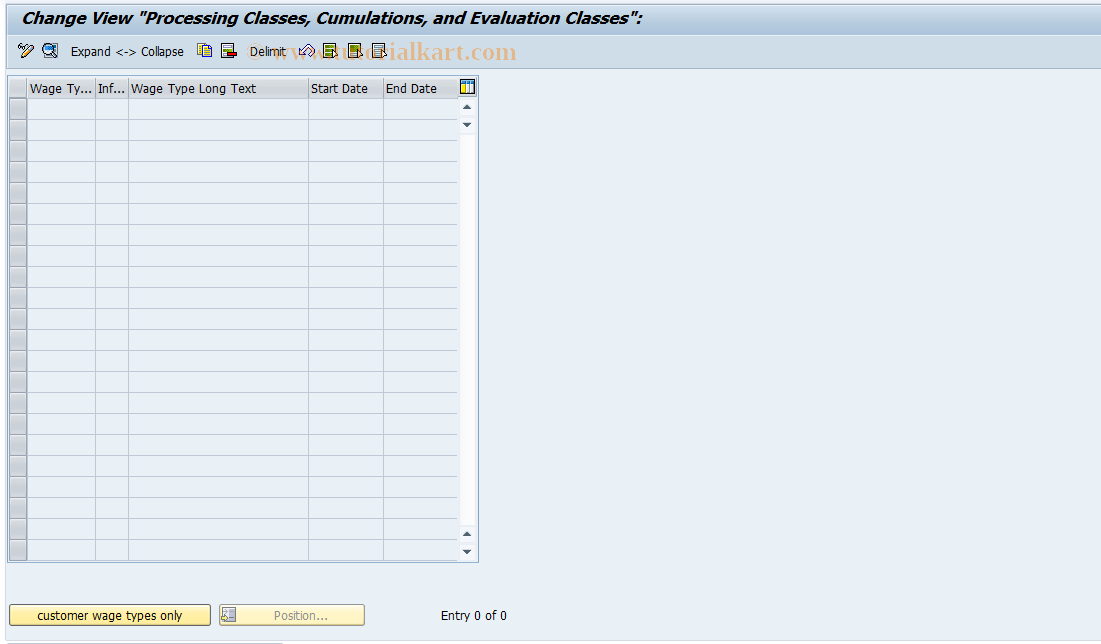This screenshot has height=644, width=1101.
Task: Click the scroll up arrow at top of table
Action: click(467, 107)
